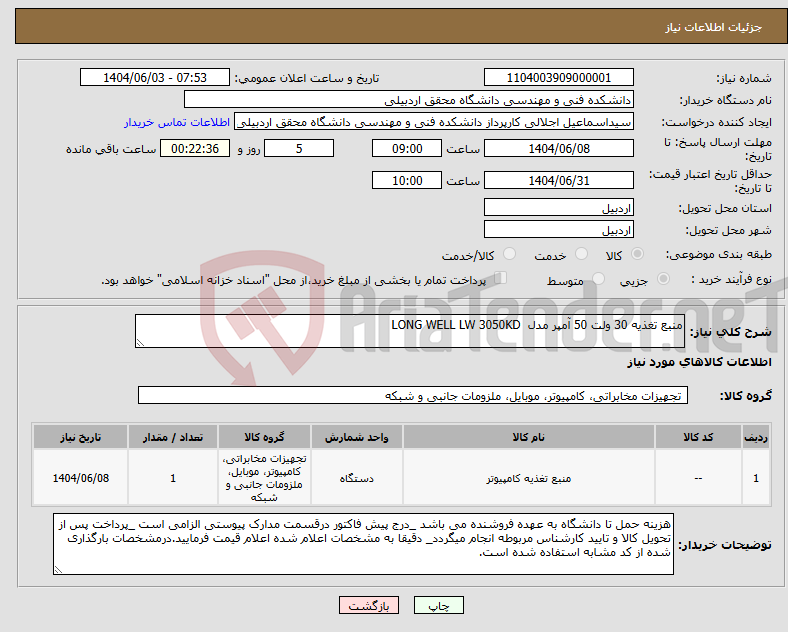Screen dimensions: 788x632
Task: Click the price validity time 10:00 field
Action: point(407,180)
